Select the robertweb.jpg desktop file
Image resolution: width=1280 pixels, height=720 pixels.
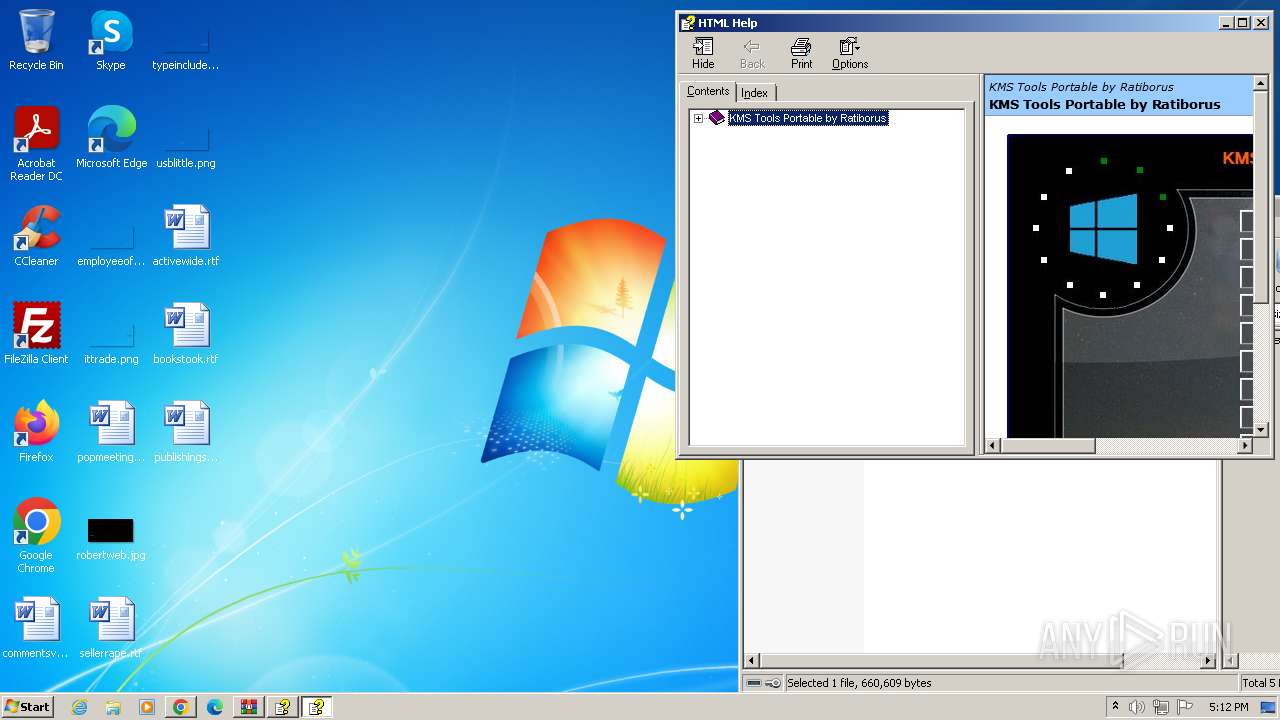[111, 538]
